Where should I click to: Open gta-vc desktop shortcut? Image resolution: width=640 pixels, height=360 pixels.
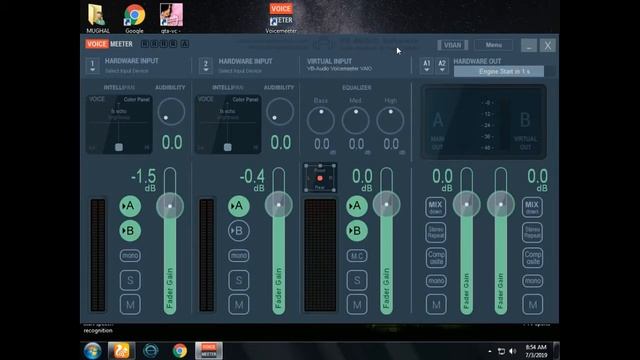[171, 18]
